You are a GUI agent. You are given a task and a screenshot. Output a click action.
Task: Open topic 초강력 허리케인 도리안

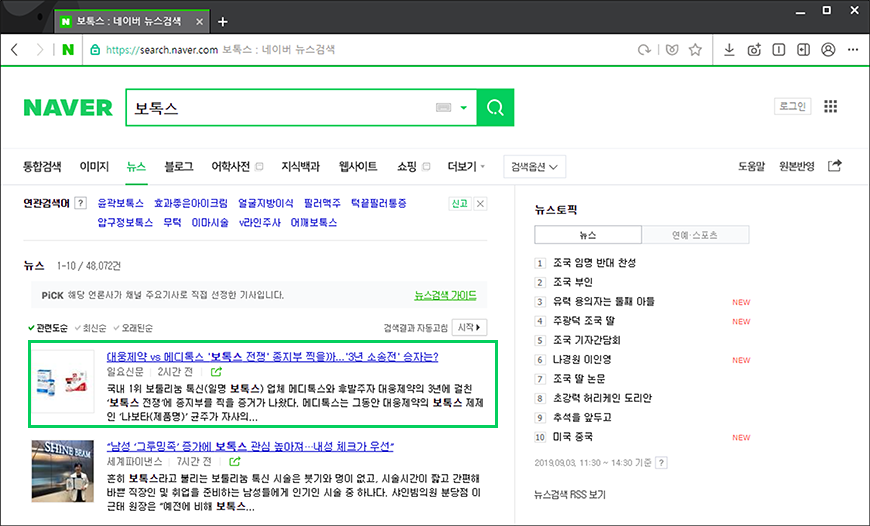[602, 398]
